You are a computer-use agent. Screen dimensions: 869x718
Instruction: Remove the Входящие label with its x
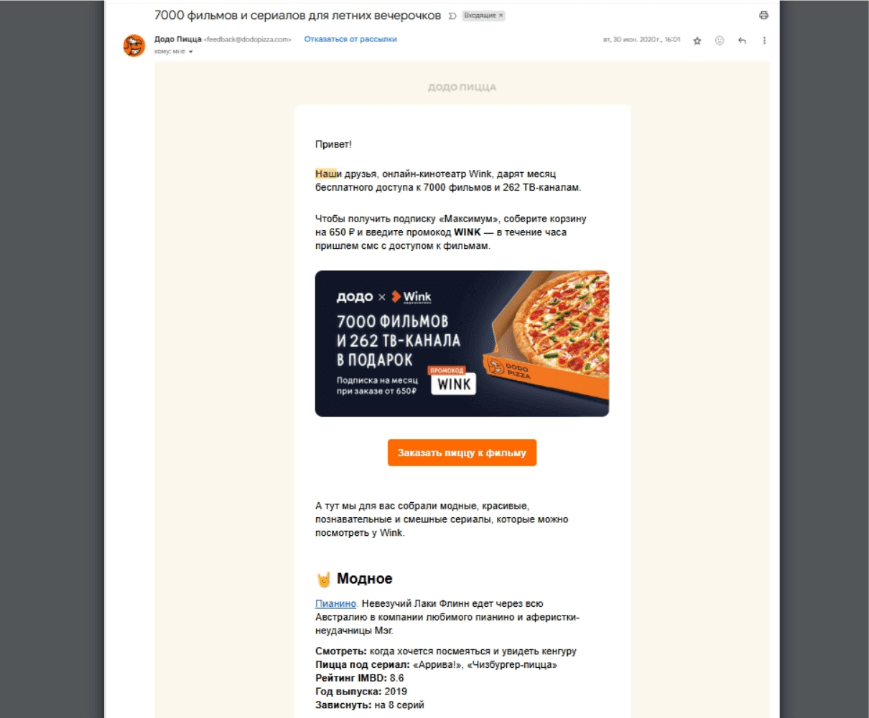click(x=501, y=16)
